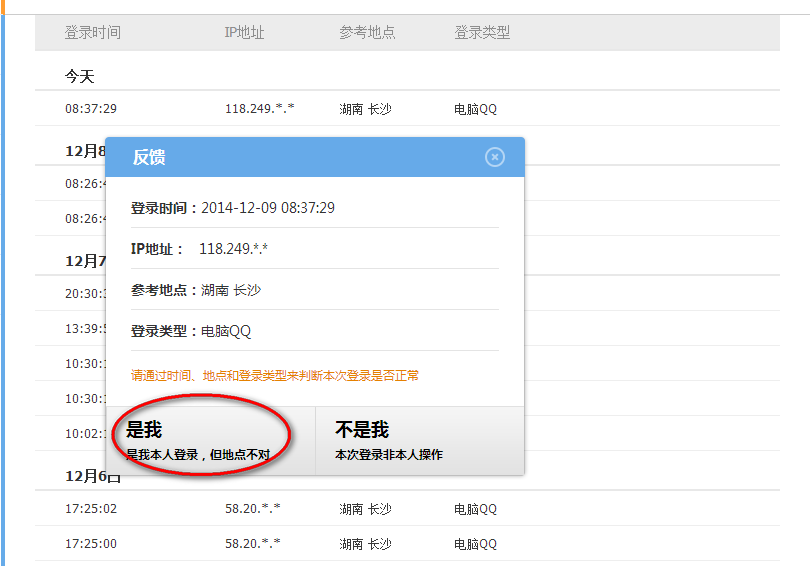Open the 17:25:00 login record
The image size is (810, 566).
pyautogui.click(x=91, y=544)
